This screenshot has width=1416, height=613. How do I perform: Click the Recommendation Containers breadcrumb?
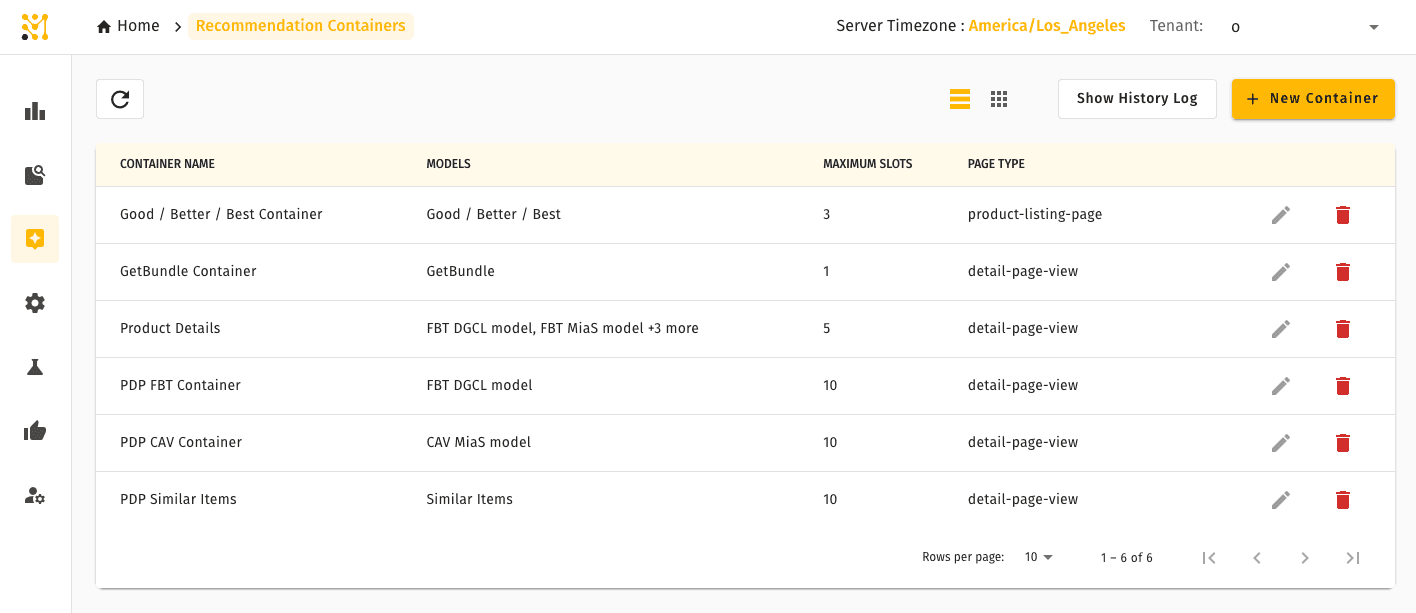tap(301, 26)
